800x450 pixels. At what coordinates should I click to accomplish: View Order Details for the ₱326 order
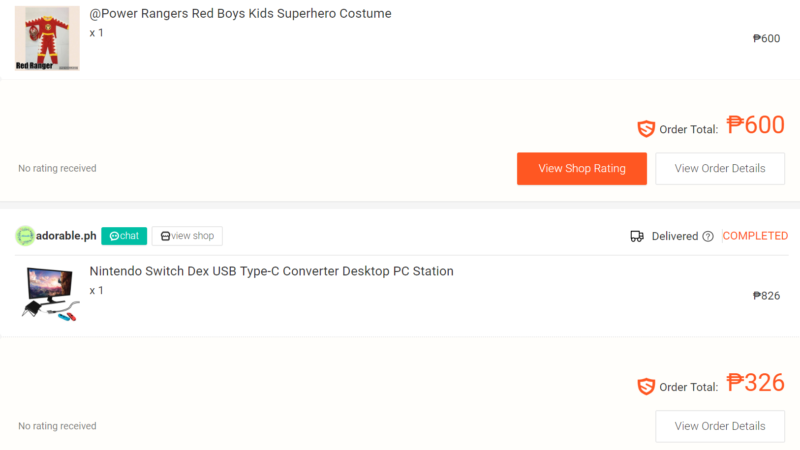click(x=720, y=426)
